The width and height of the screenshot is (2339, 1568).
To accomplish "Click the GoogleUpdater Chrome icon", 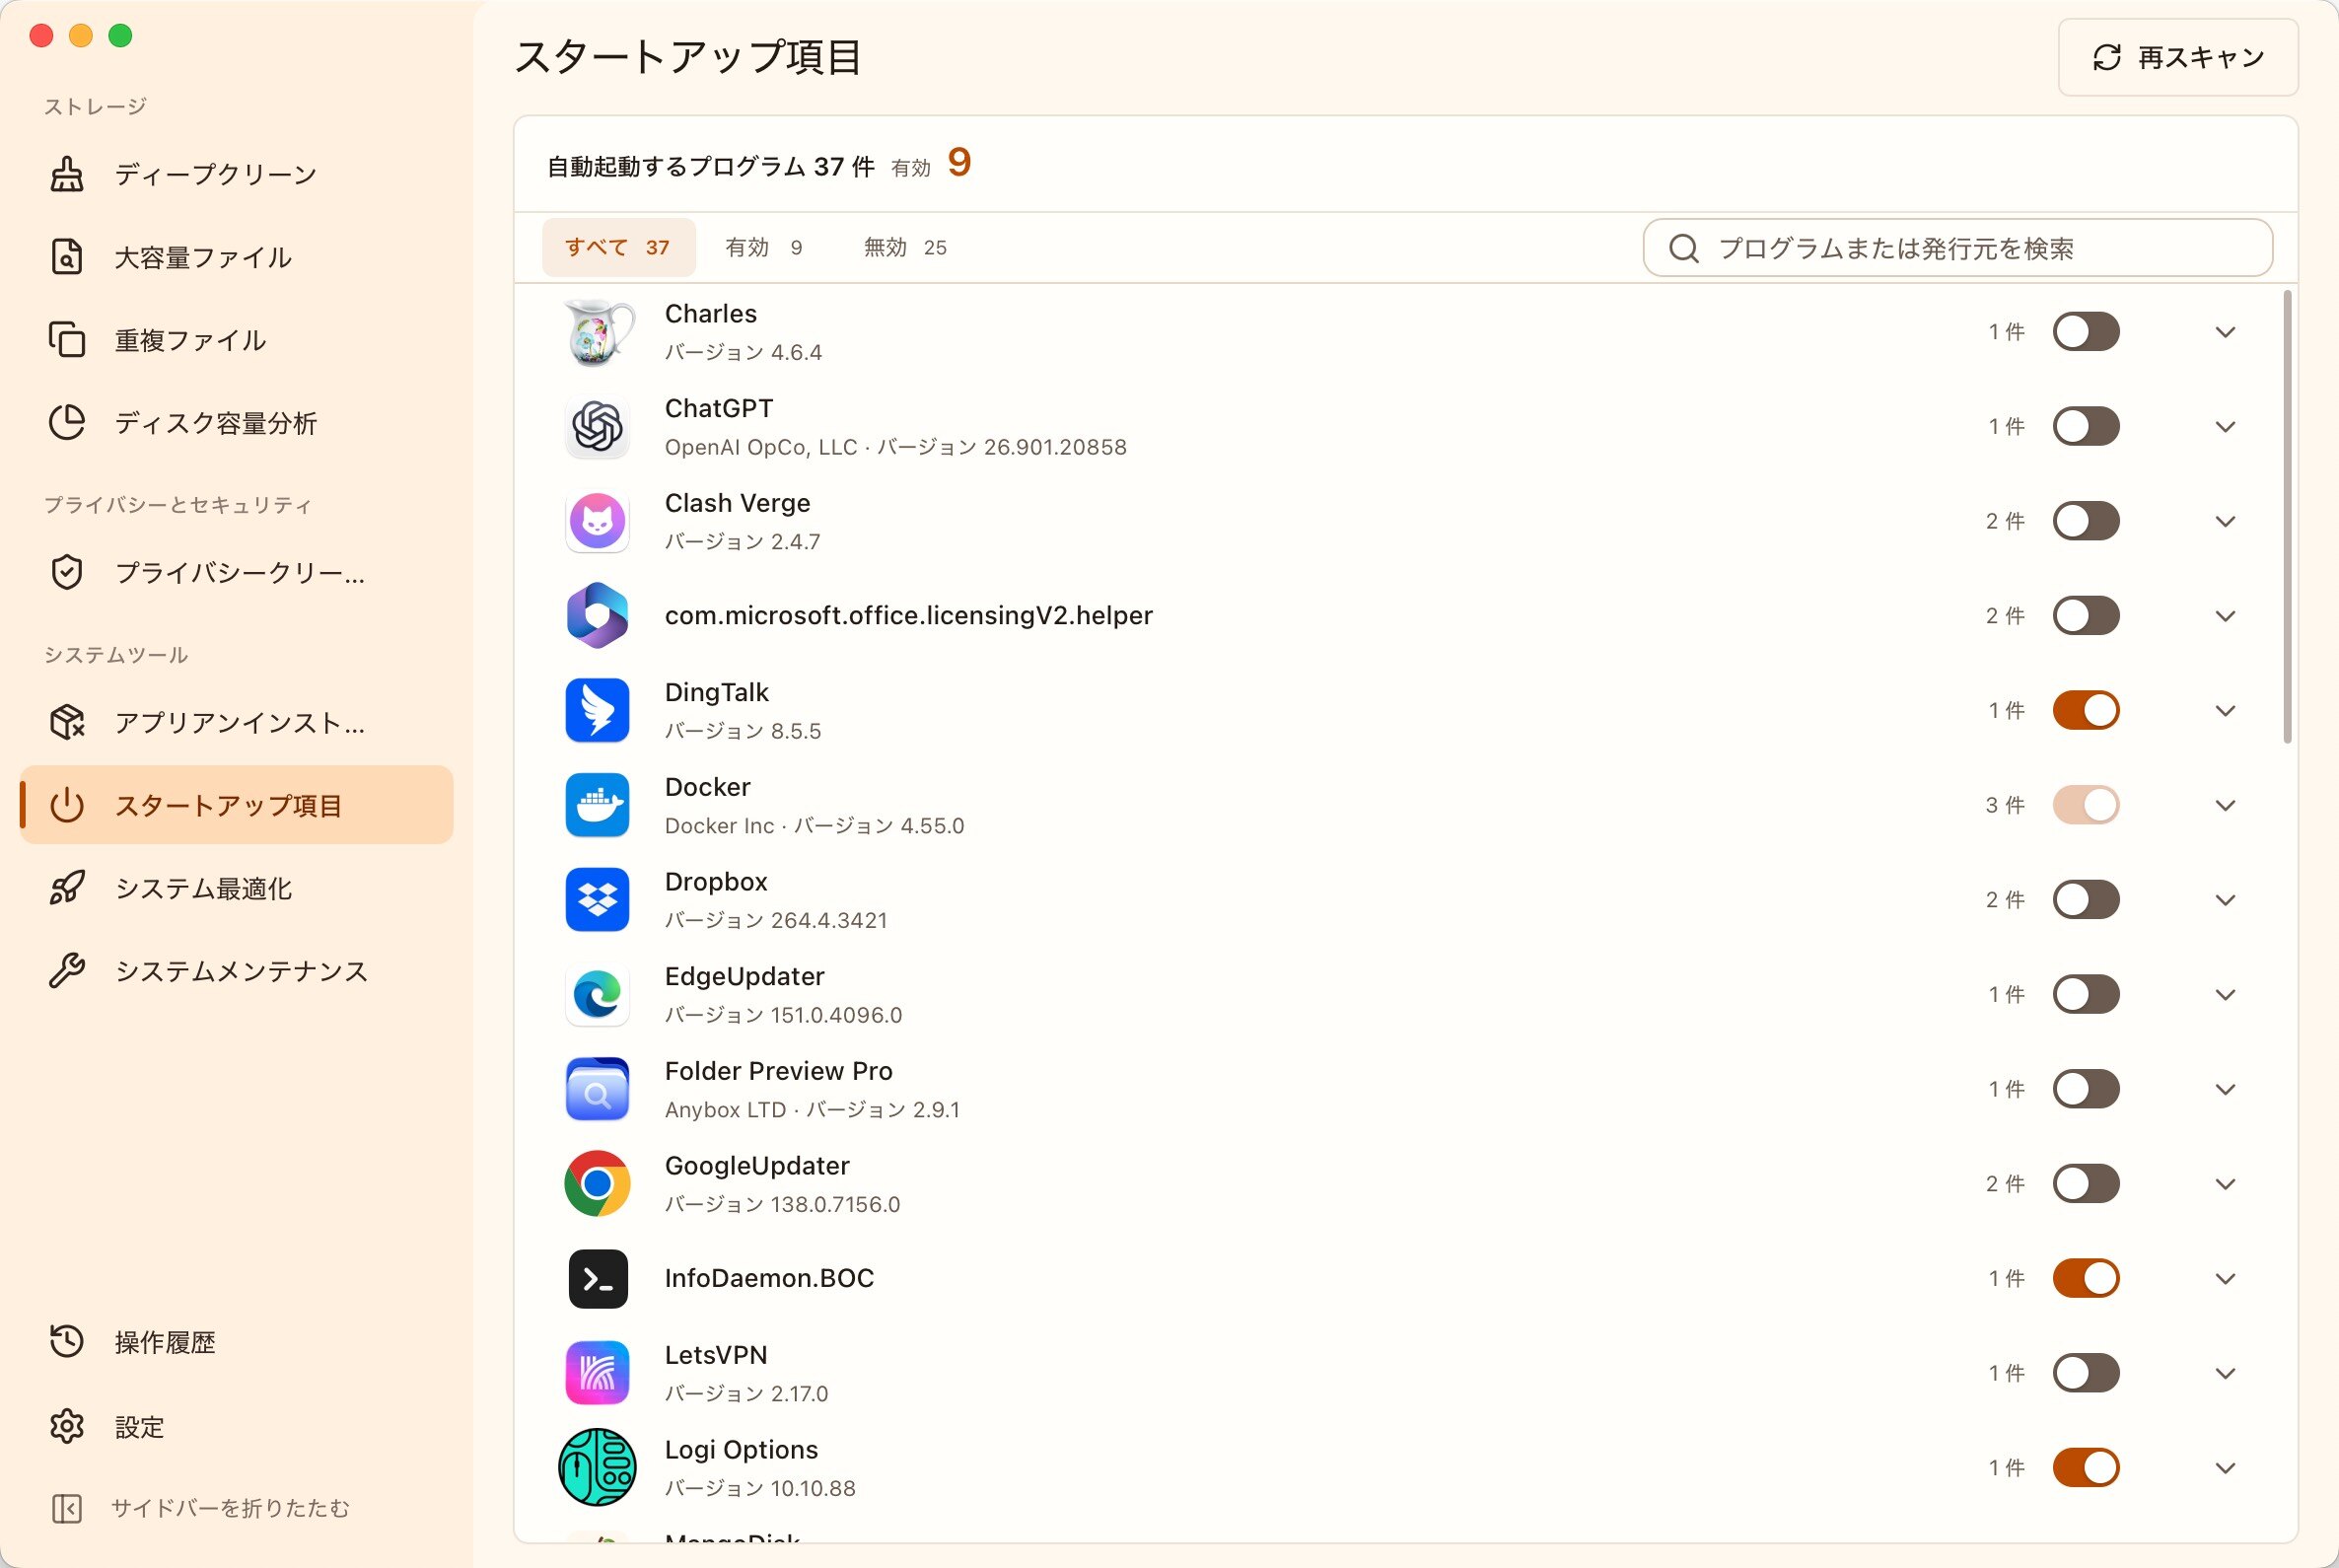I will (597, 1184).
